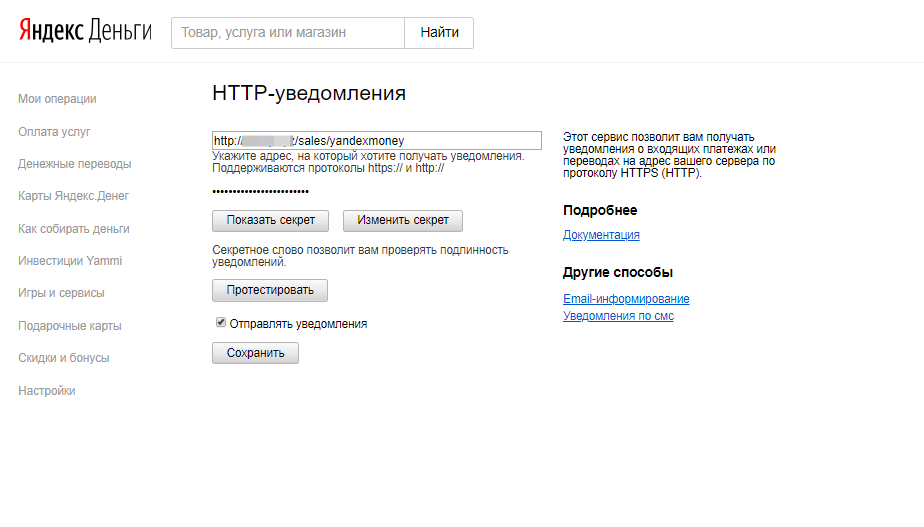The width and height of the screenshot is (924, 527).
Task: Go to Игры и сервисы
Action: coord(61,293)
